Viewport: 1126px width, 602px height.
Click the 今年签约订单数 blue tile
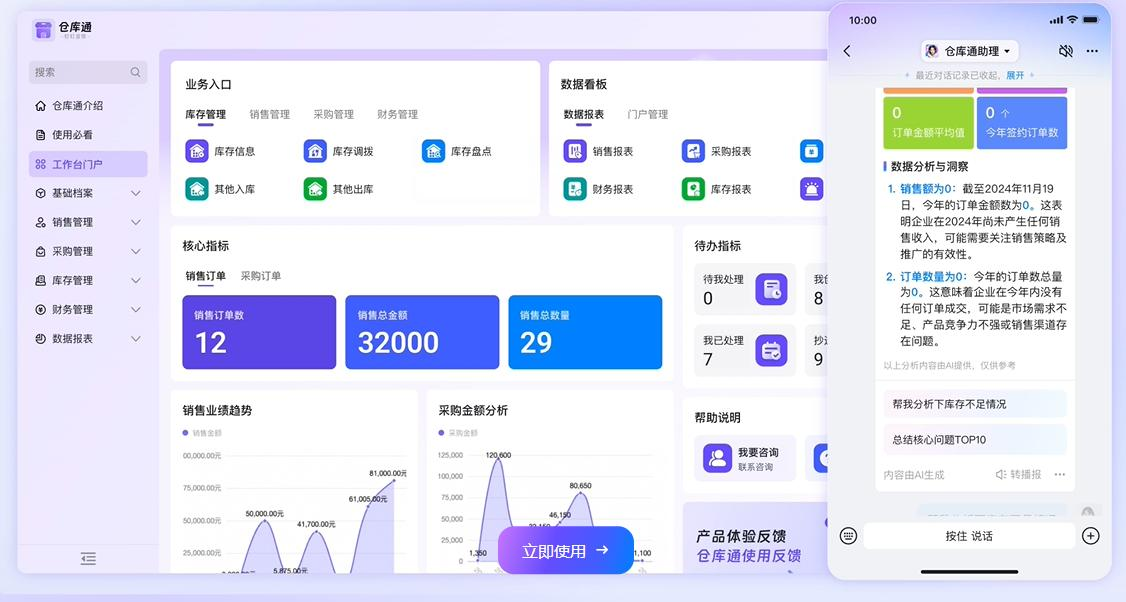tap(1022, 122)
